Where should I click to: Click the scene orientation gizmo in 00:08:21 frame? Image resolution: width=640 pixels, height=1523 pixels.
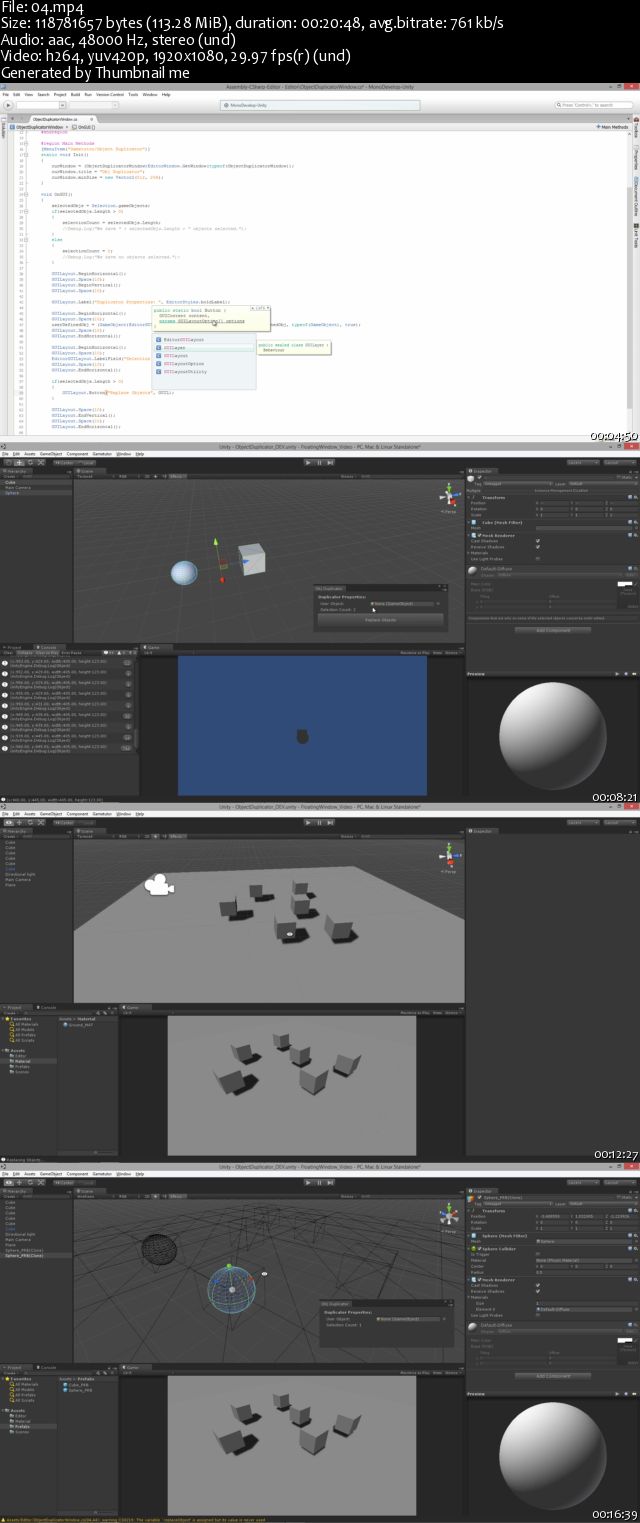coord(449,496)
